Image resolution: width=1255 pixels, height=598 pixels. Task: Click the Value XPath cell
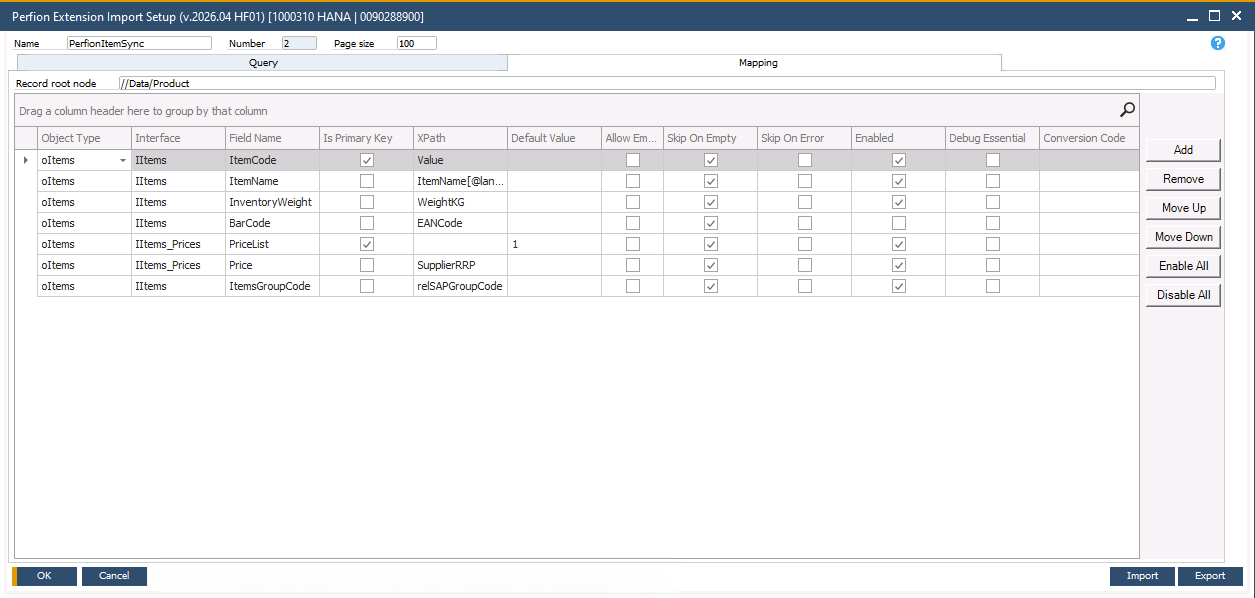(460, 160)
